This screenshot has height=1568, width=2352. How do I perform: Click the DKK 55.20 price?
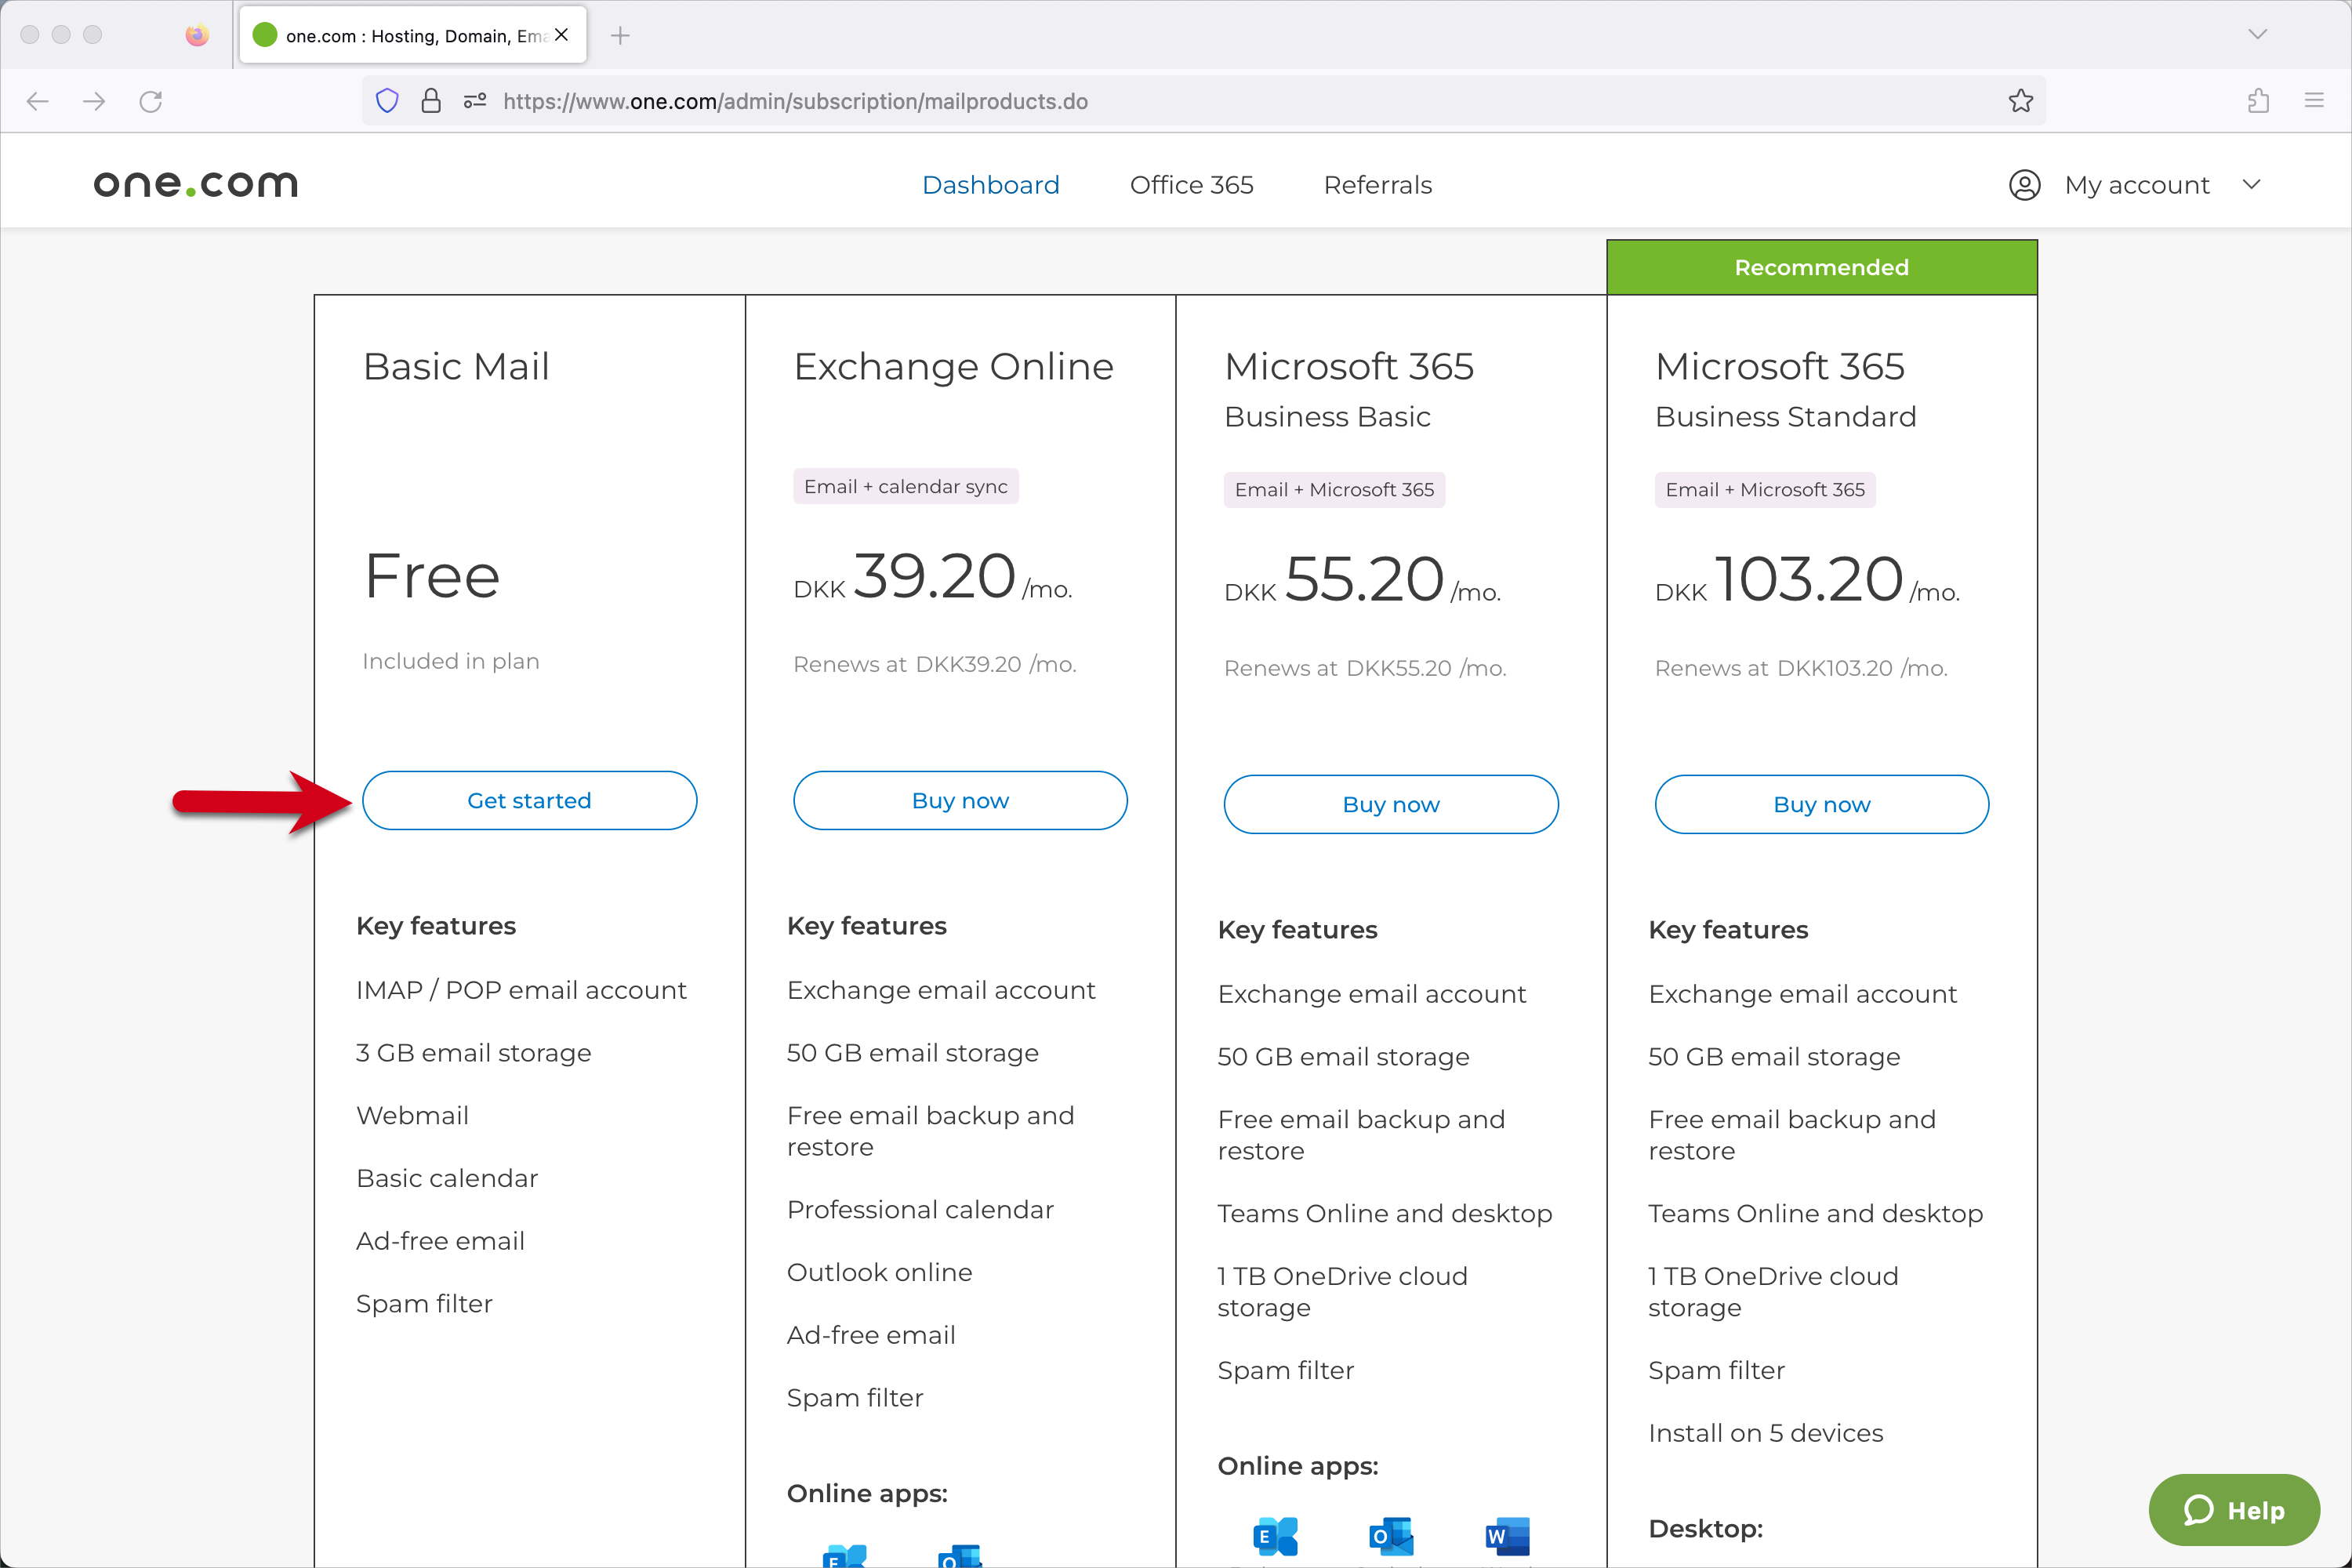1362,580
